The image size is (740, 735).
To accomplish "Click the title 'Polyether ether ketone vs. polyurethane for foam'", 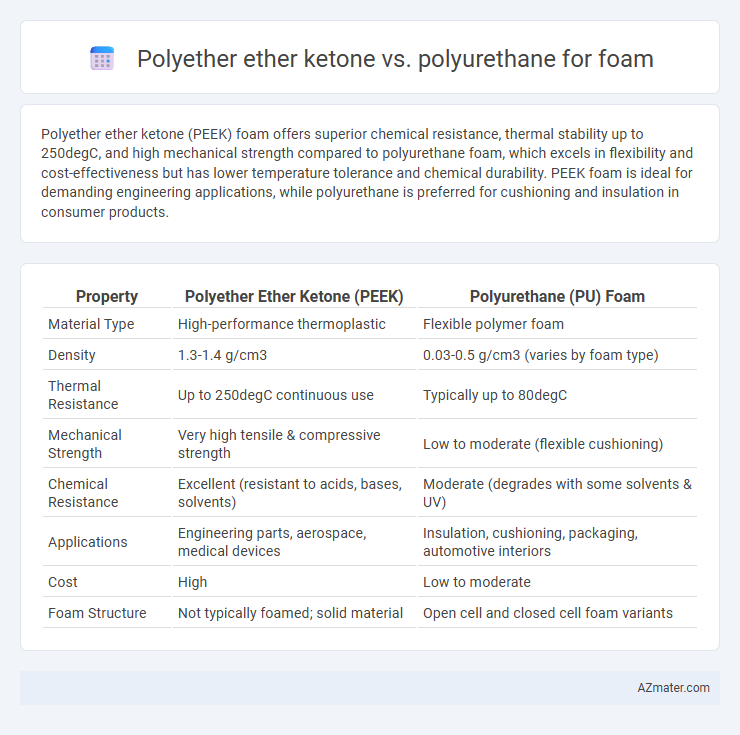I will [395, 59].
